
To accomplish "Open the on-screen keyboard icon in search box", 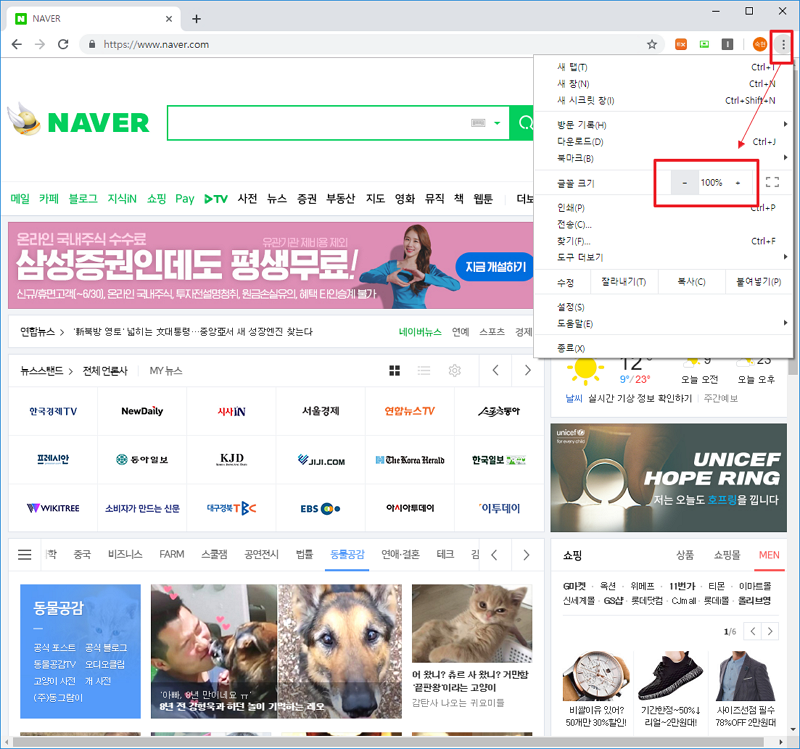I will pyautogui.click(x=478, y=123).
